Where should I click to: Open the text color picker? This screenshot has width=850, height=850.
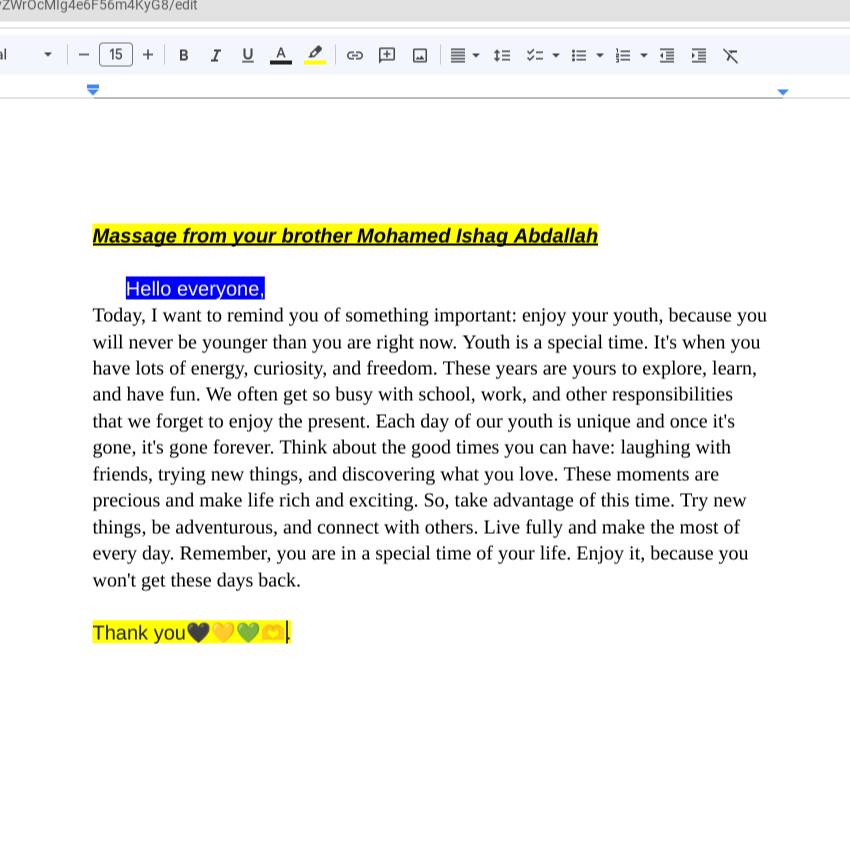[x=281, y=55]
